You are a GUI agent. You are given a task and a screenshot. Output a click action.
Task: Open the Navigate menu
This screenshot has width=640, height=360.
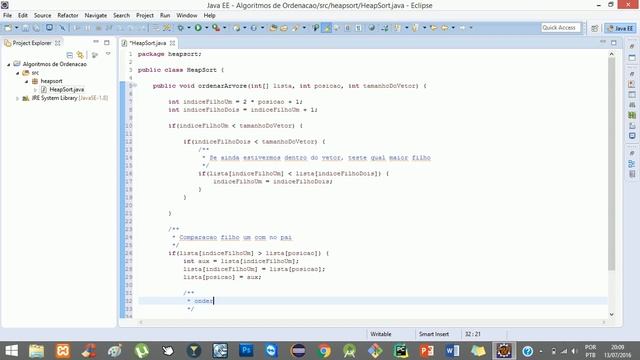click(96, 16)
